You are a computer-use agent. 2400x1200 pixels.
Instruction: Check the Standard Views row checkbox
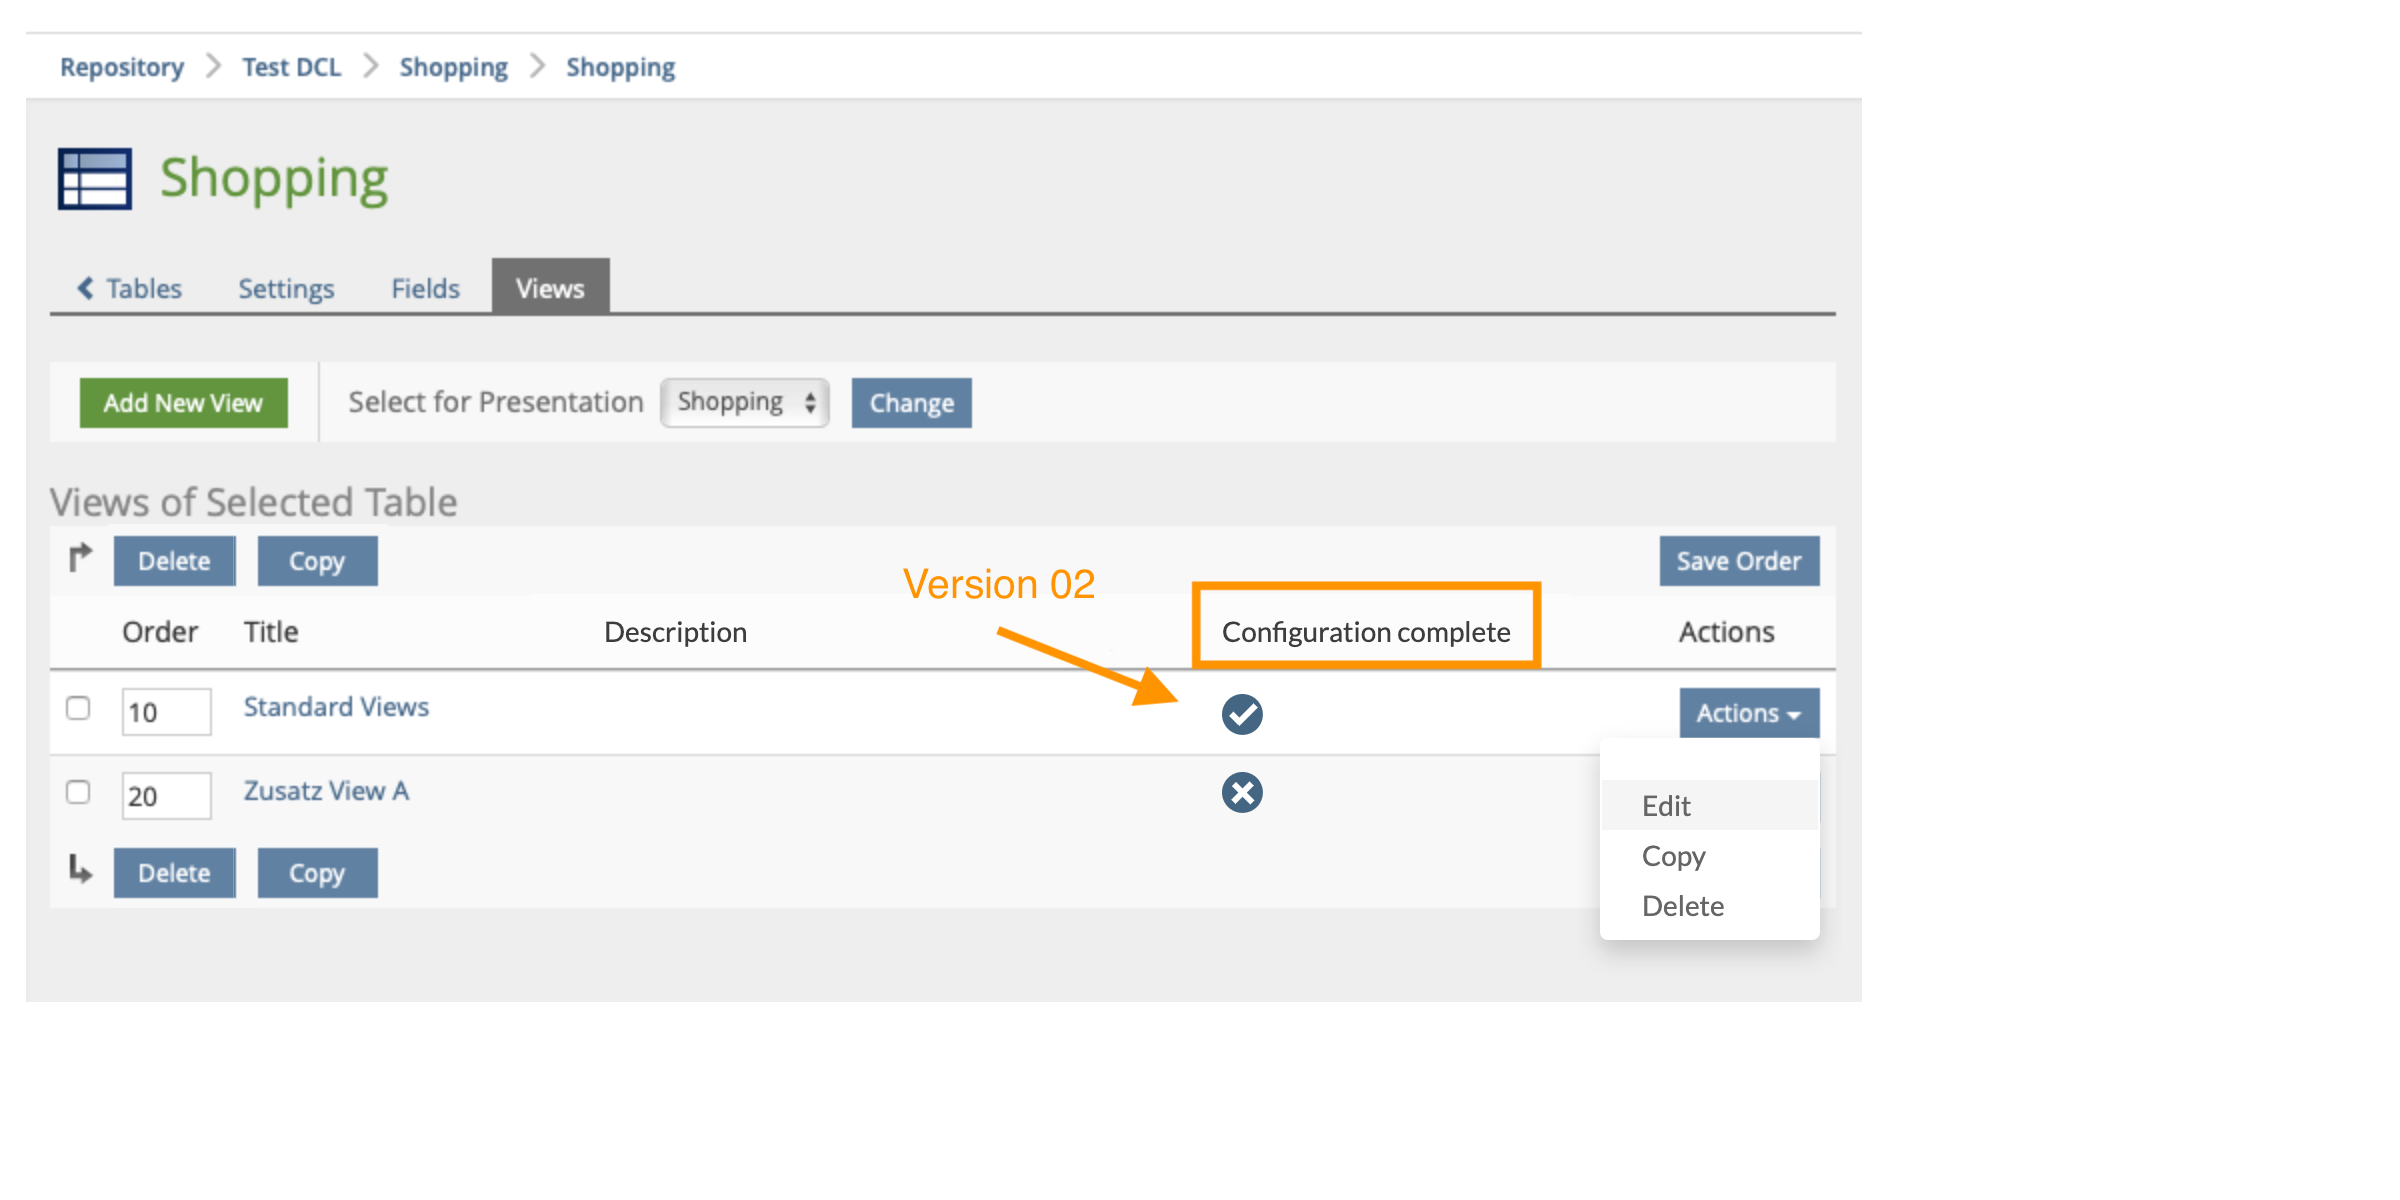coord(78,708)
